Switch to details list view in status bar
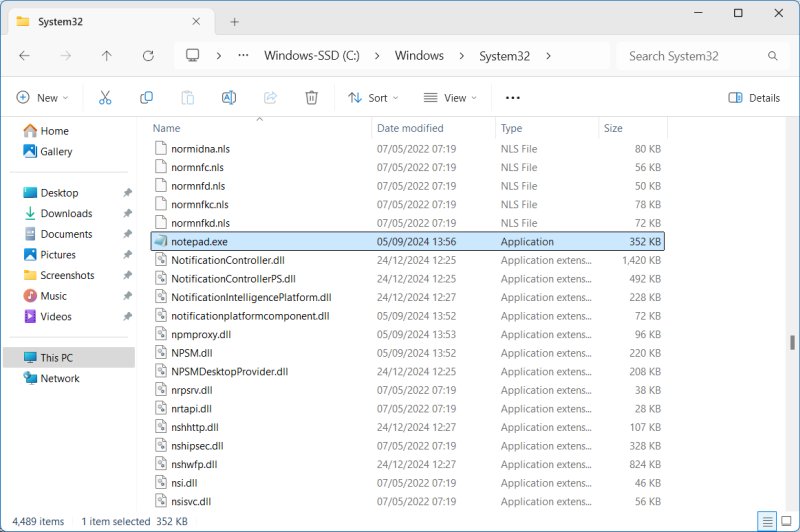Viewport: 800px width, 532px height. pos(767,521)
